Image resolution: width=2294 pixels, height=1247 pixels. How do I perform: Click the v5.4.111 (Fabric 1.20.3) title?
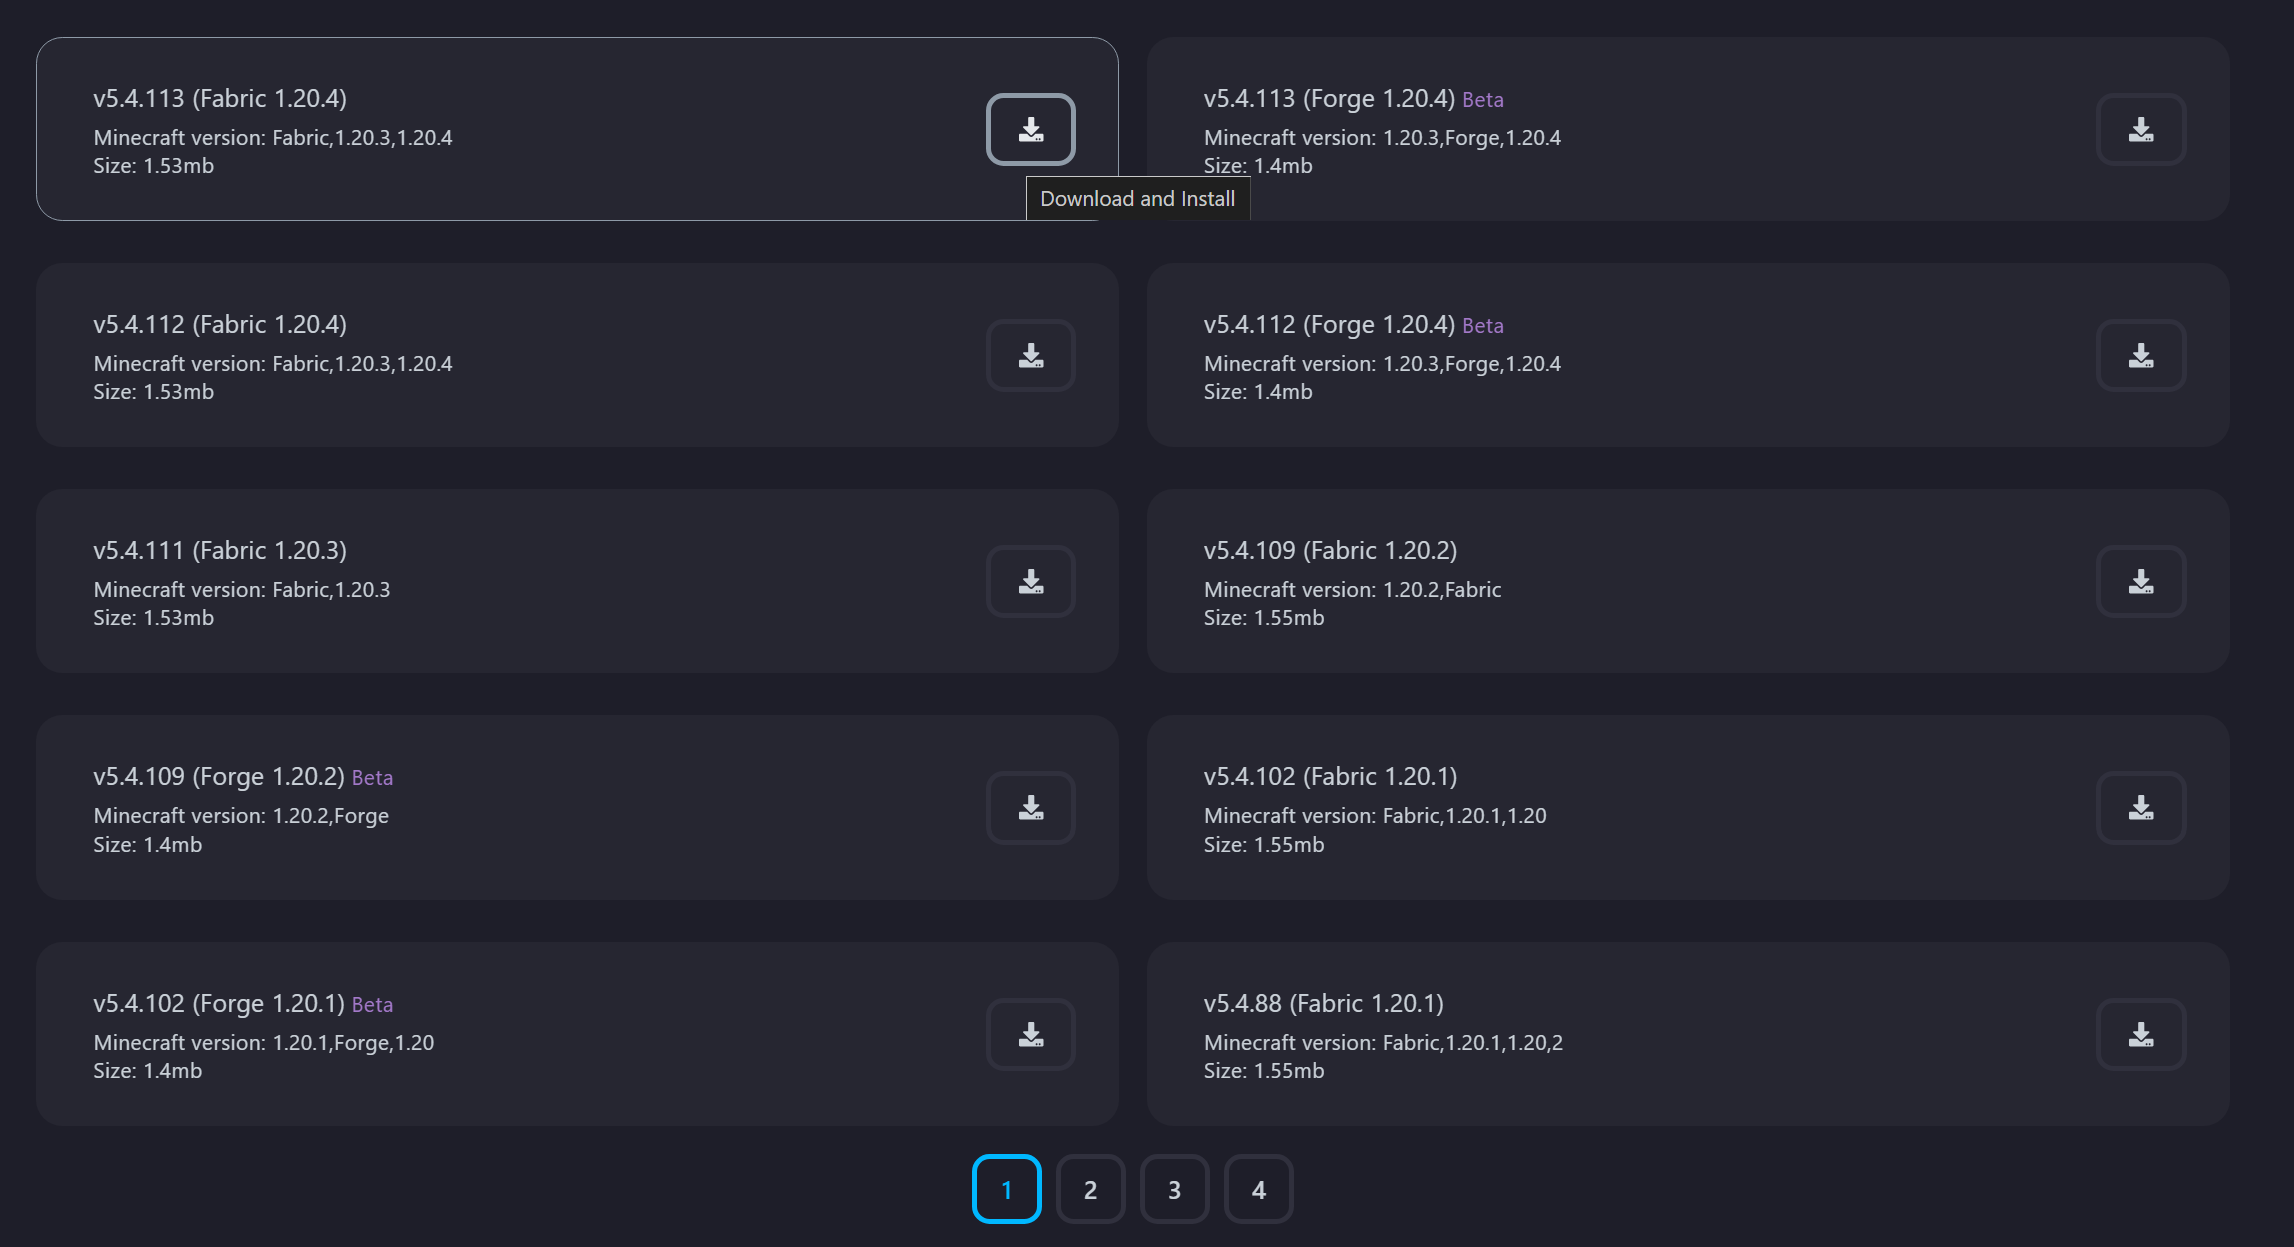tap(220, 551)
